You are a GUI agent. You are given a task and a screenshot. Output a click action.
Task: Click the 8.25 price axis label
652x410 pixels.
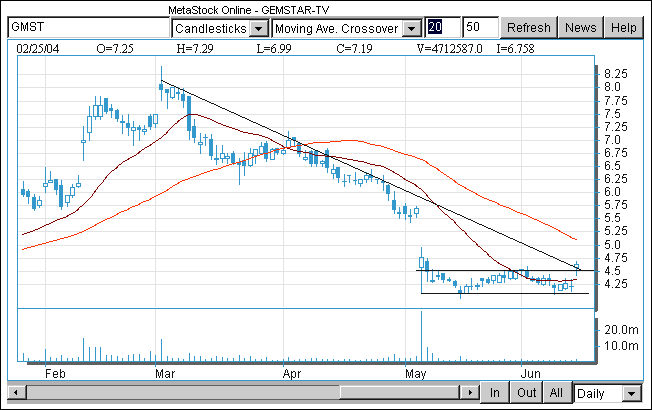pyautogui.click(x=615, y=74)
